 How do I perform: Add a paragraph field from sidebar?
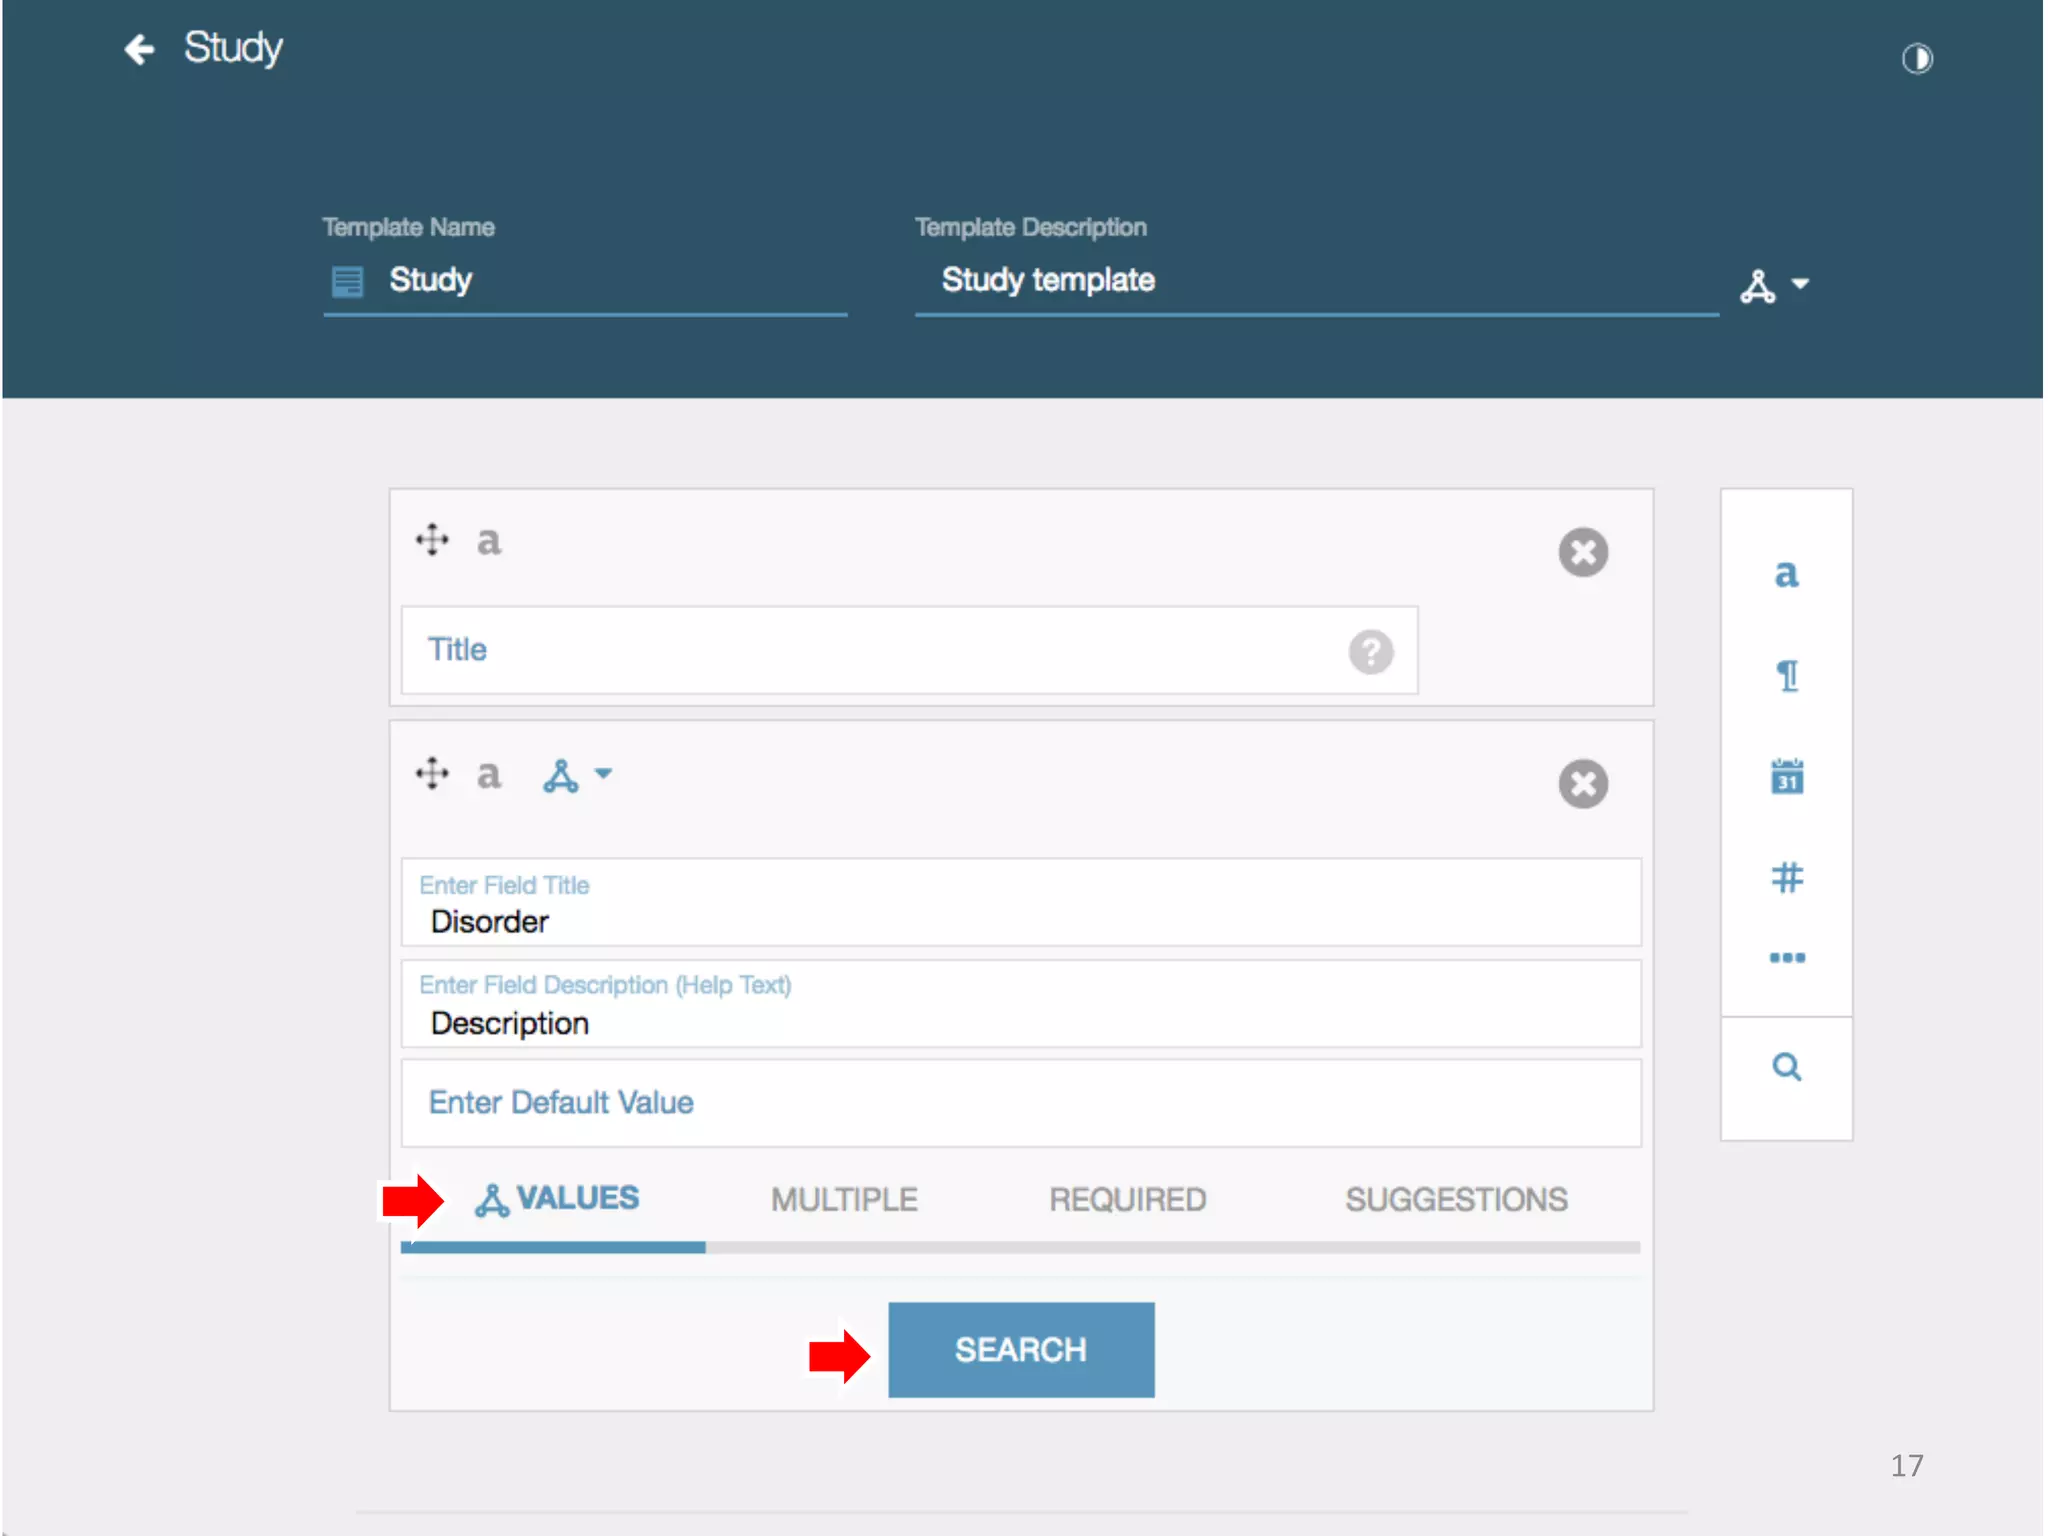1786,676
